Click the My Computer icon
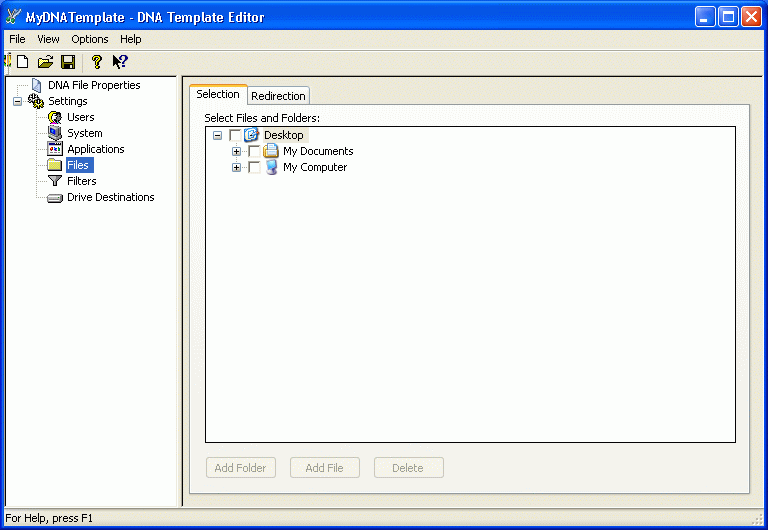The height and width of the screenshot is (530, 768). 271,167
